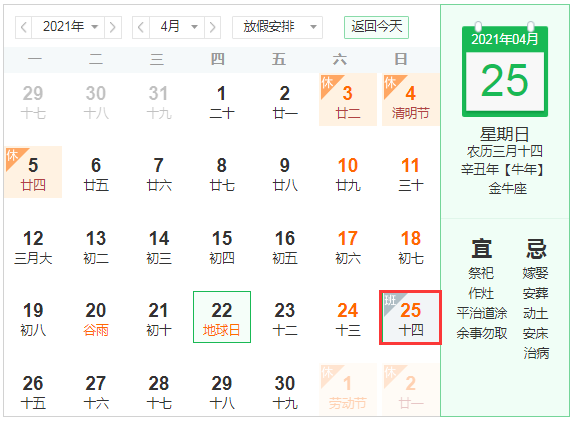Select April 5 with 休 badge

point(33,172)
